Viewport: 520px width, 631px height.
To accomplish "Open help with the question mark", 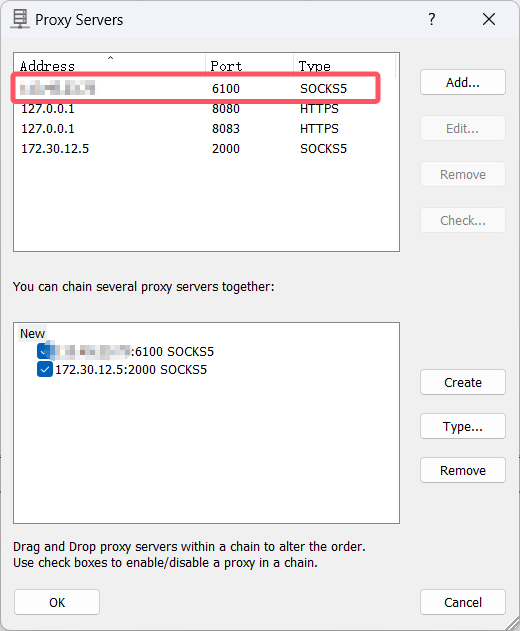I will click(x=431, y=19).
